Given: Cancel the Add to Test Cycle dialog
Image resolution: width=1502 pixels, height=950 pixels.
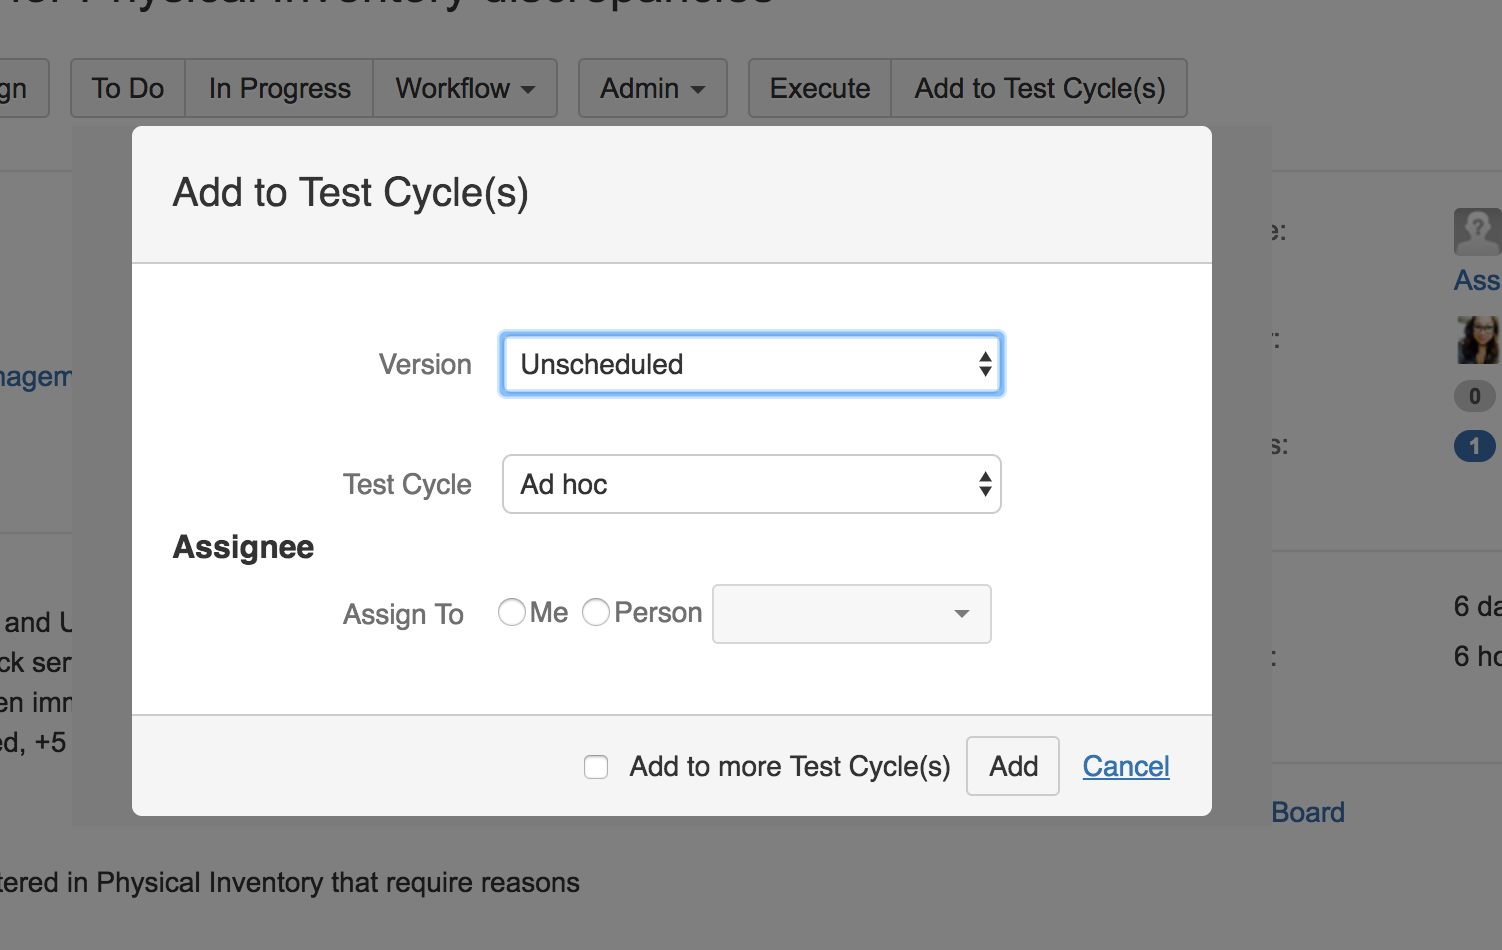Looking at the screenshot, I should (1126, 766).
